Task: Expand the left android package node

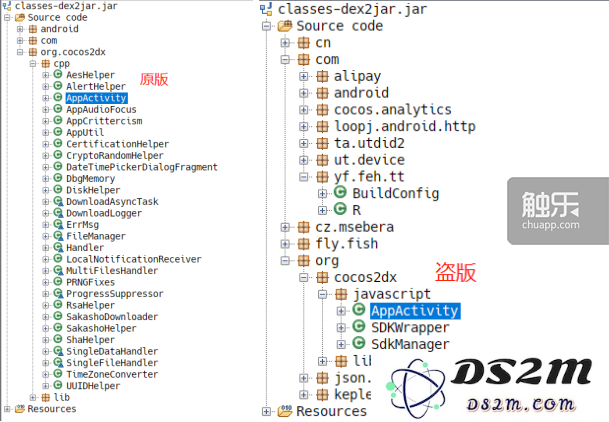Action: pyautogui.click(x=20, y=29)
